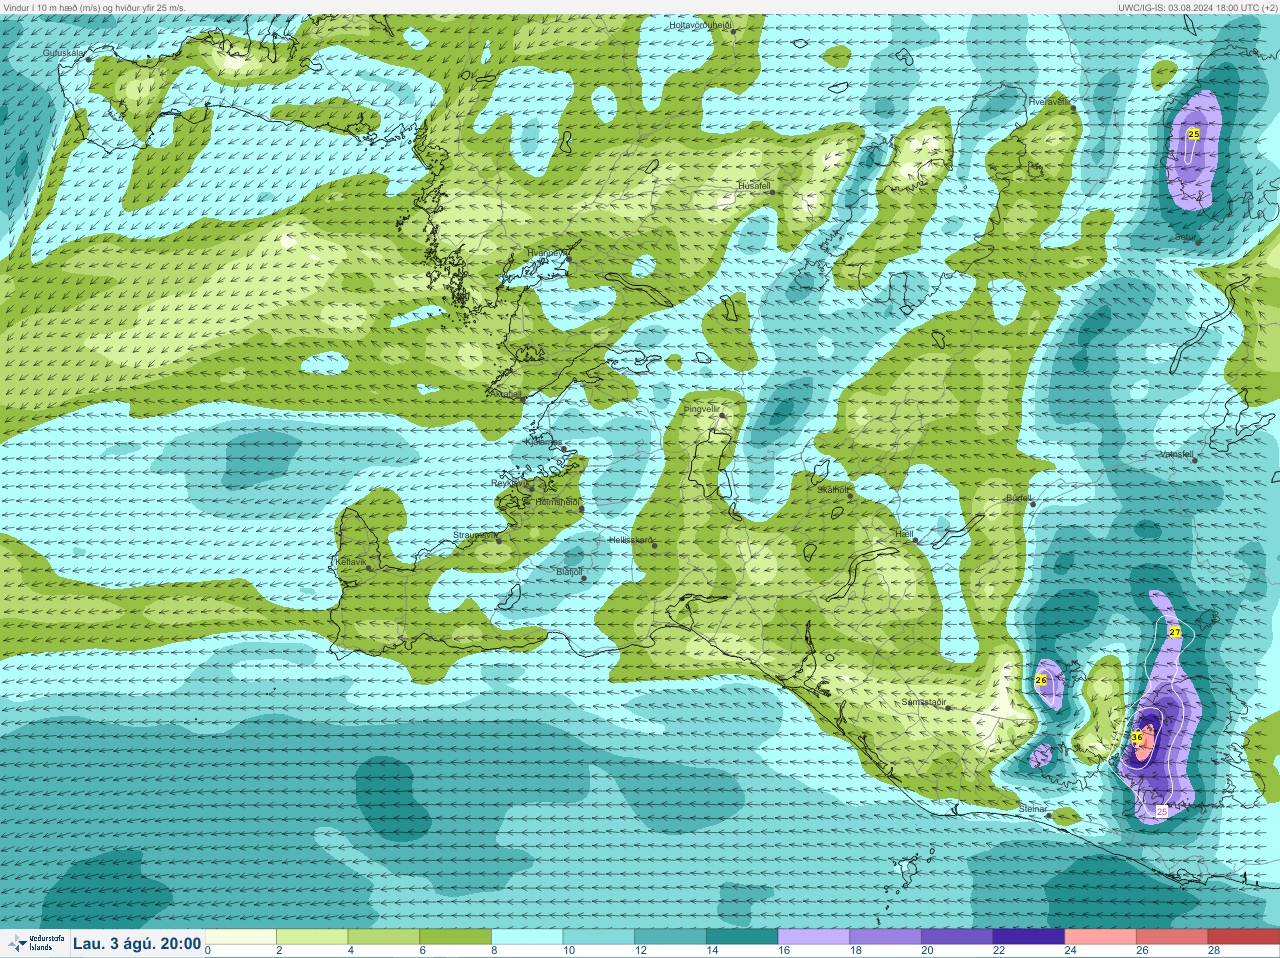Select the 12–14 m/s teal legend swatch
The image size is (1280, 958).
pos(670,937)
